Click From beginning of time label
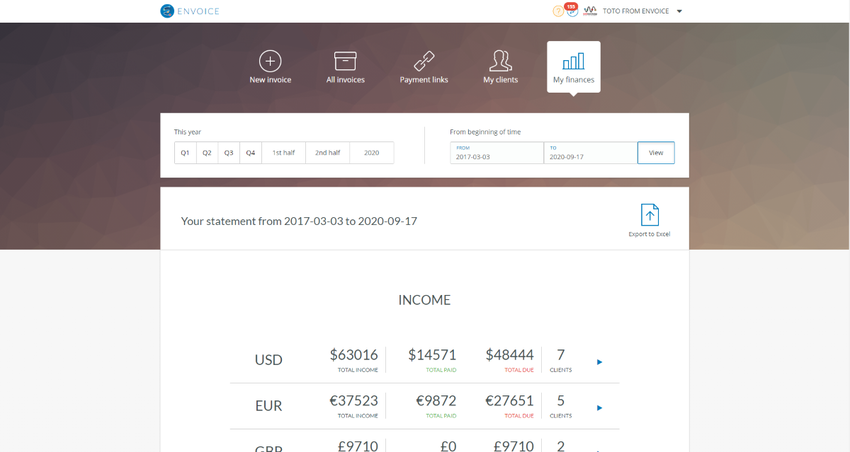Image resolution: width=850 pixels, height=452 pixels. click(485, 132)
